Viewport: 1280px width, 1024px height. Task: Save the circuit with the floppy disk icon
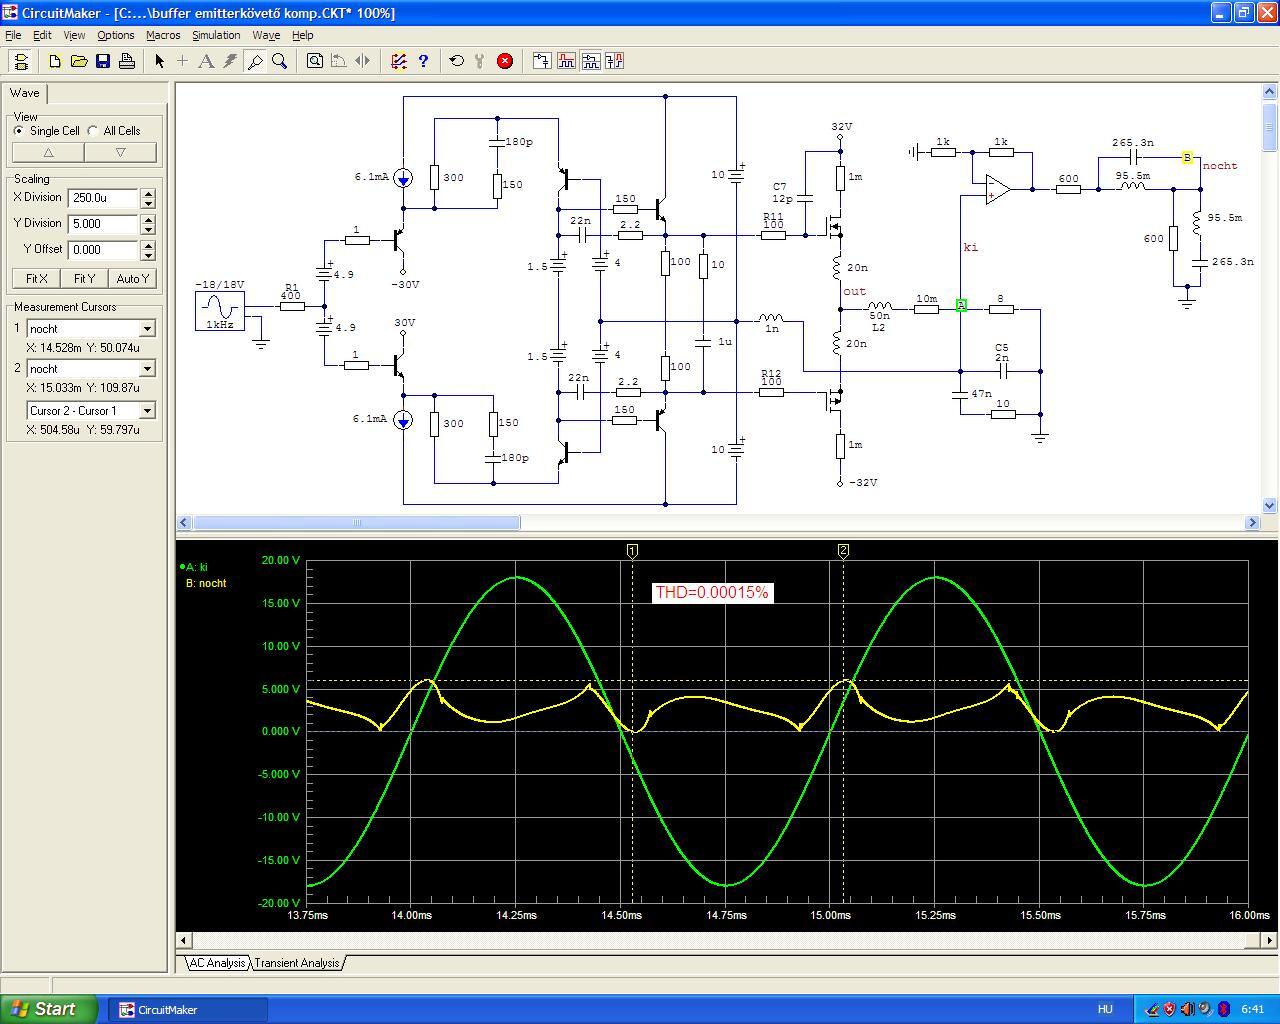[103, 61]
